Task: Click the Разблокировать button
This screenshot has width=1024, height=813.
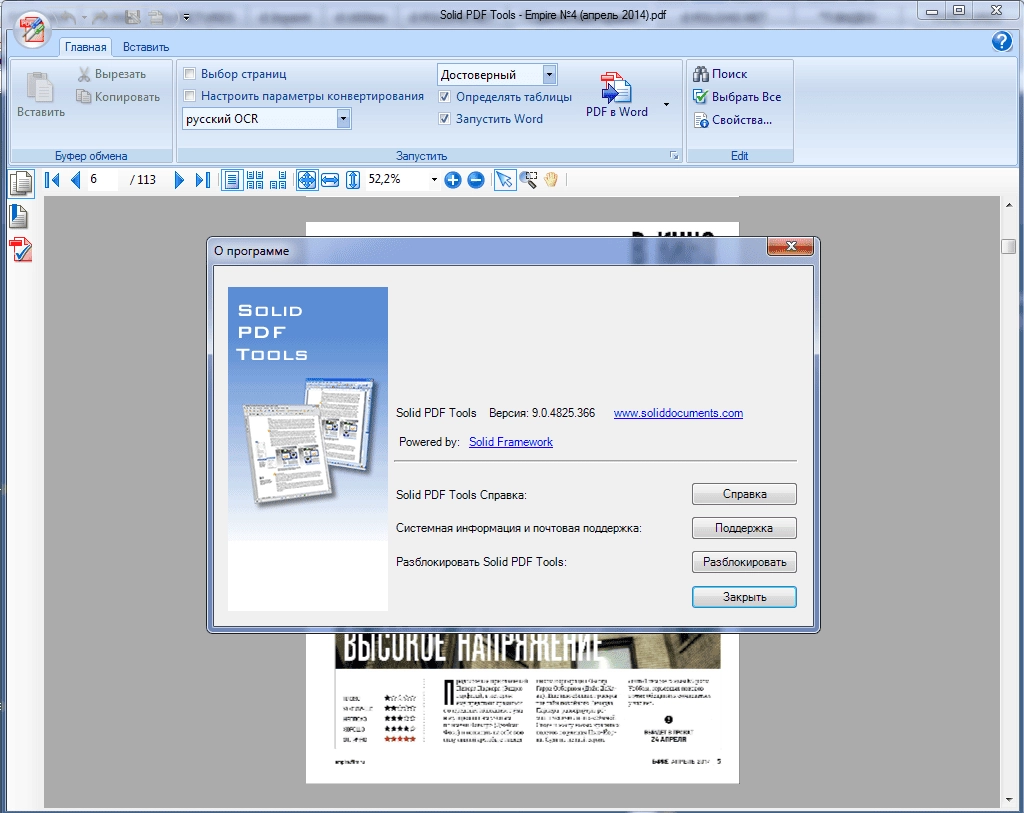Action: [x=744, y=562]
